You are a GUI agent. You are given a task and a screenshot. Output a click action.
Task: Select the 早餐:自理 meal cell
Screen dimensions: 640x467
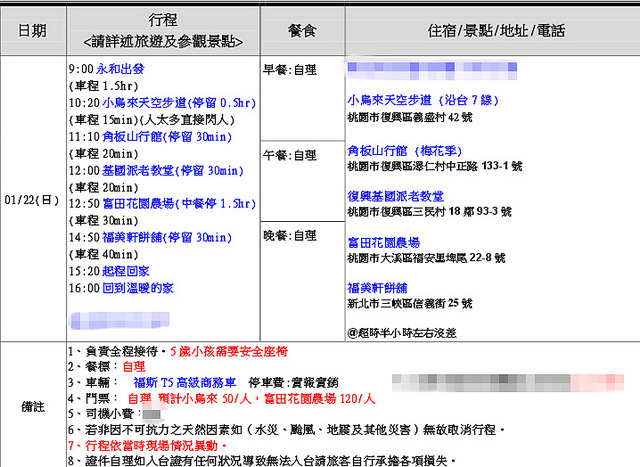coord(289,71)
